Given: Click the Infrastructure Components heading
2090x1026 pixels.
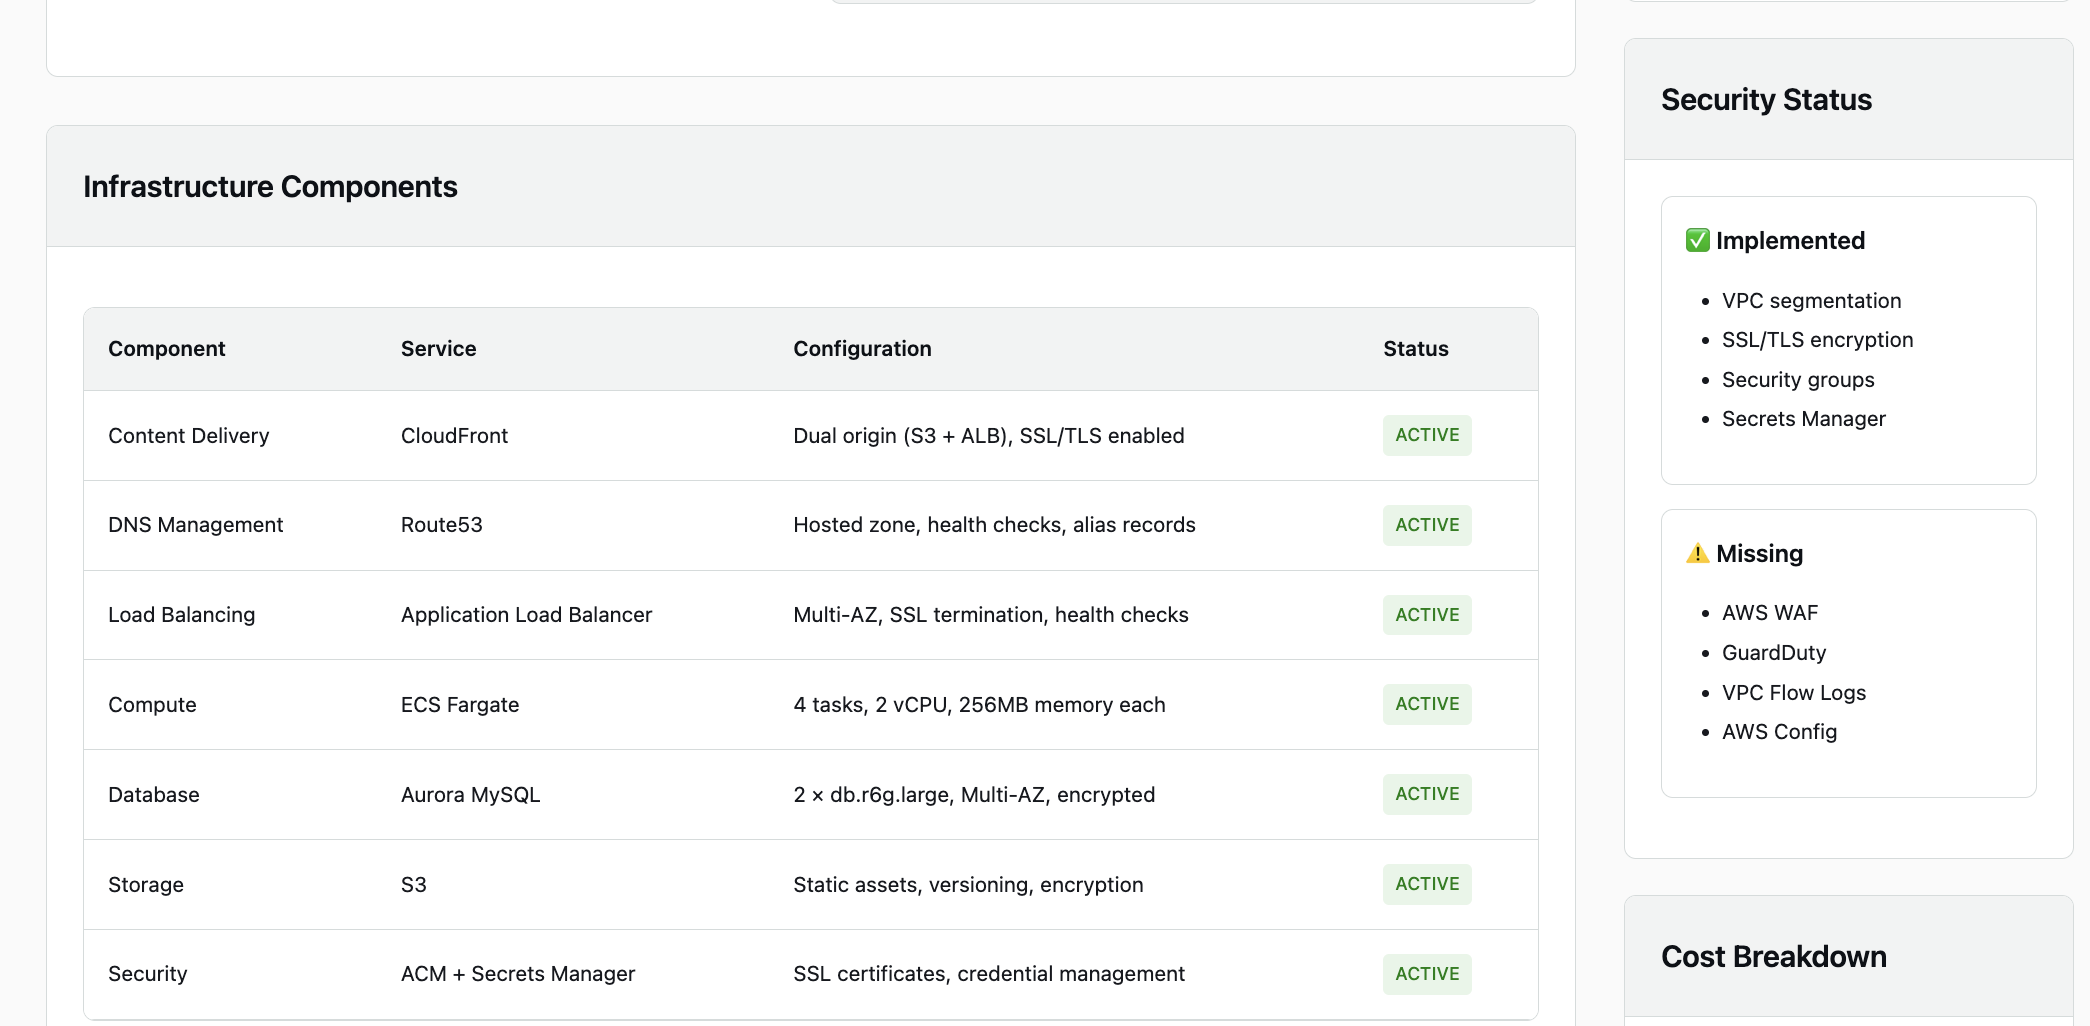Looking at the screenshot, I should pos(270,187).
